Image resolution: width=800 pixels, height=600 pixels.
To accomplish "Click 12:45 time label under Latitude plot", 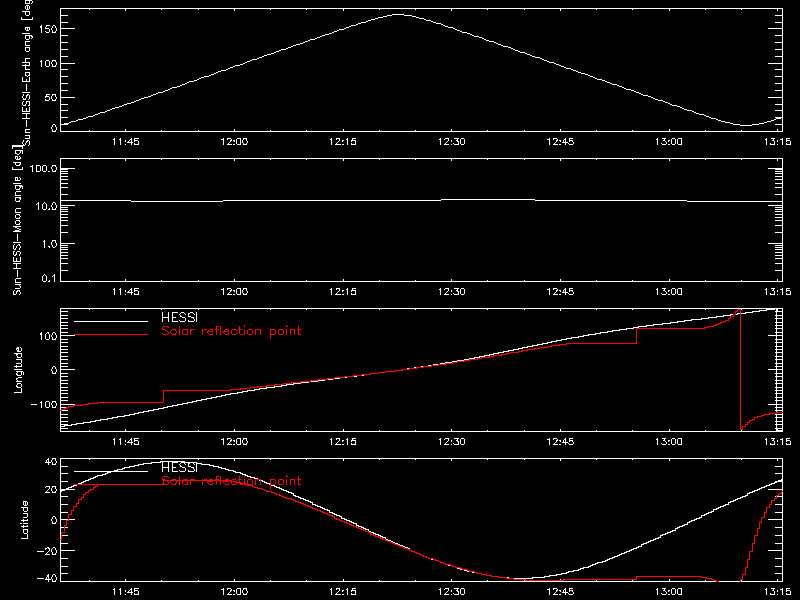I will (x=560, y=591).
